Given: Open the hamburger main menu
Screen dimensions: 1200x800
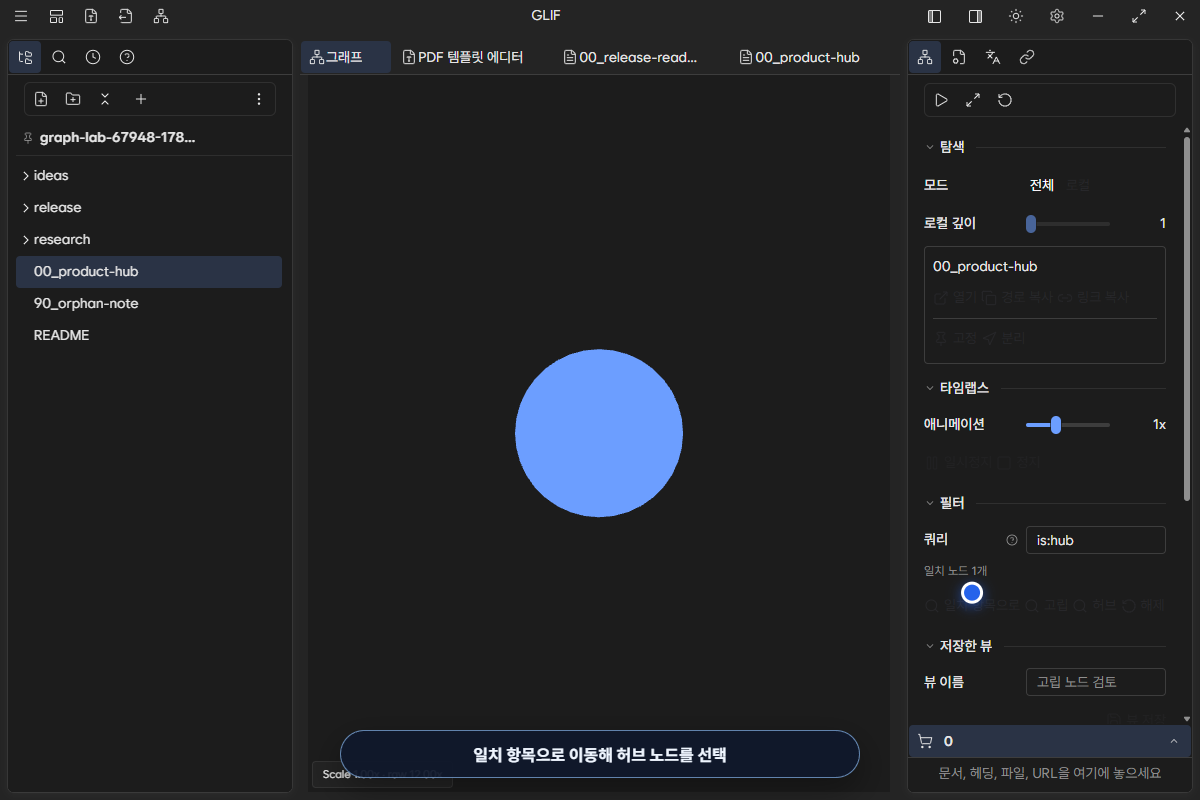Looking at the screenshot, I should coord(21,16).
